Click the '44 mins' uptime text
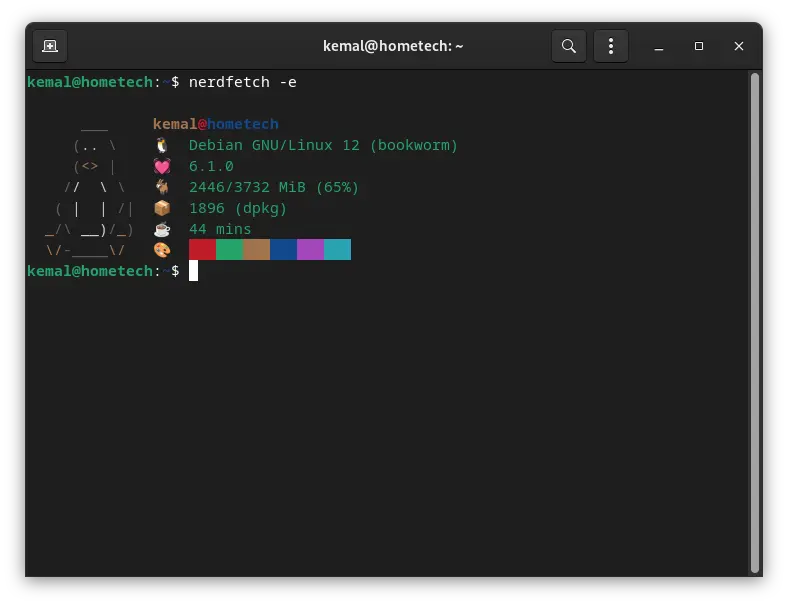Image resolution: width=788 pixels, height=605 pixels. [220, 229]
